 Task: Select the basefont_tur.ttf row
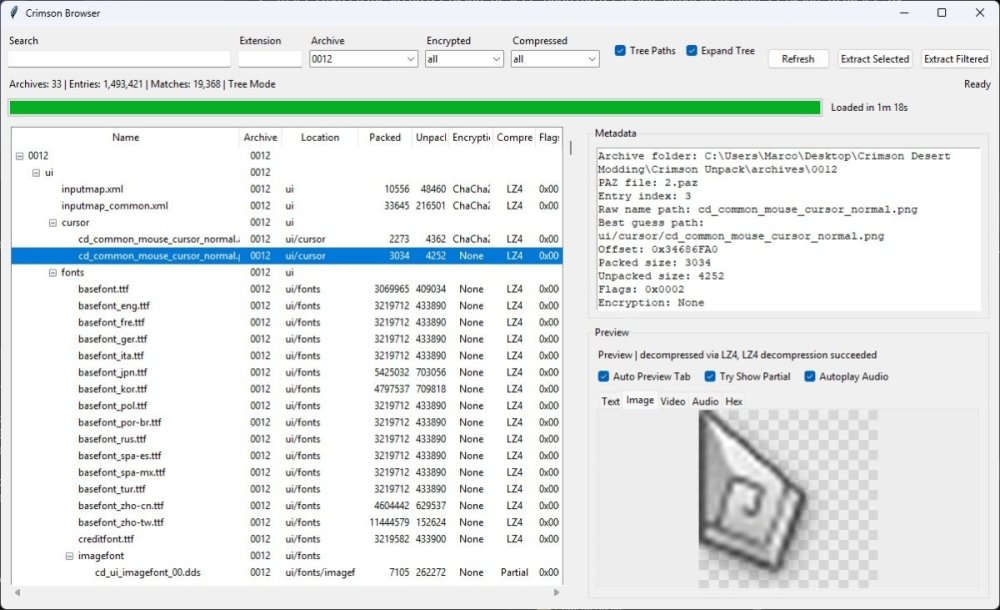point(287,489)
